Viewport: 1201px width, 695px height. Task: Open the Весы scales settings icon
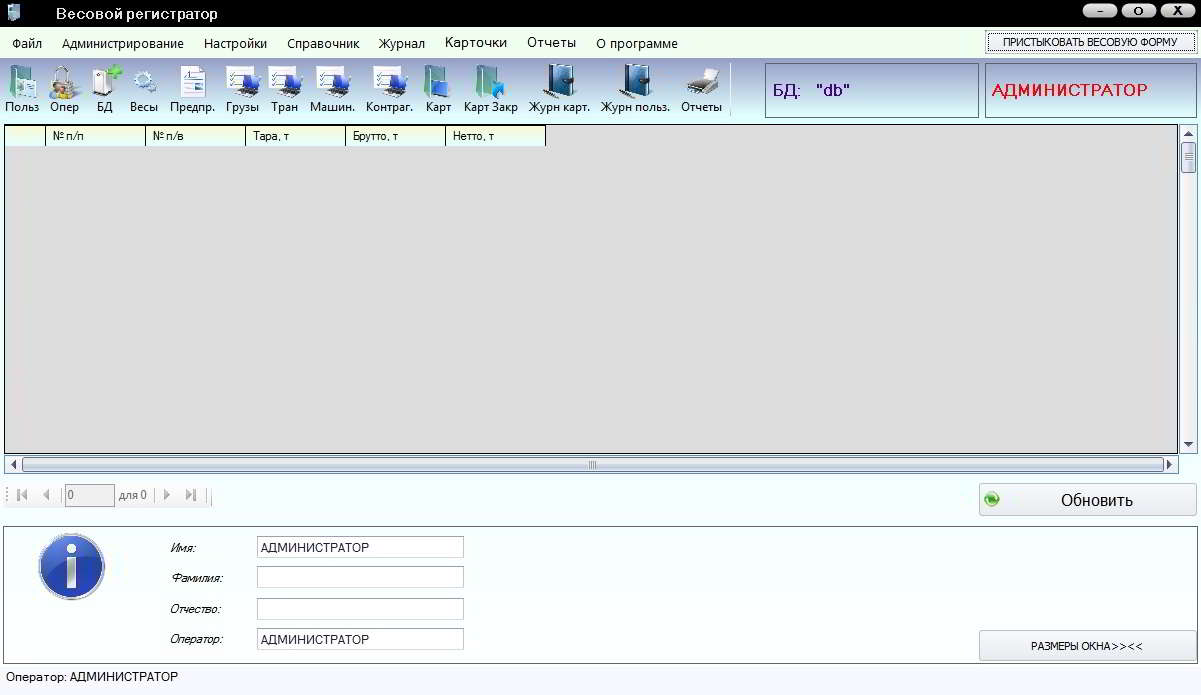[144, 87]
